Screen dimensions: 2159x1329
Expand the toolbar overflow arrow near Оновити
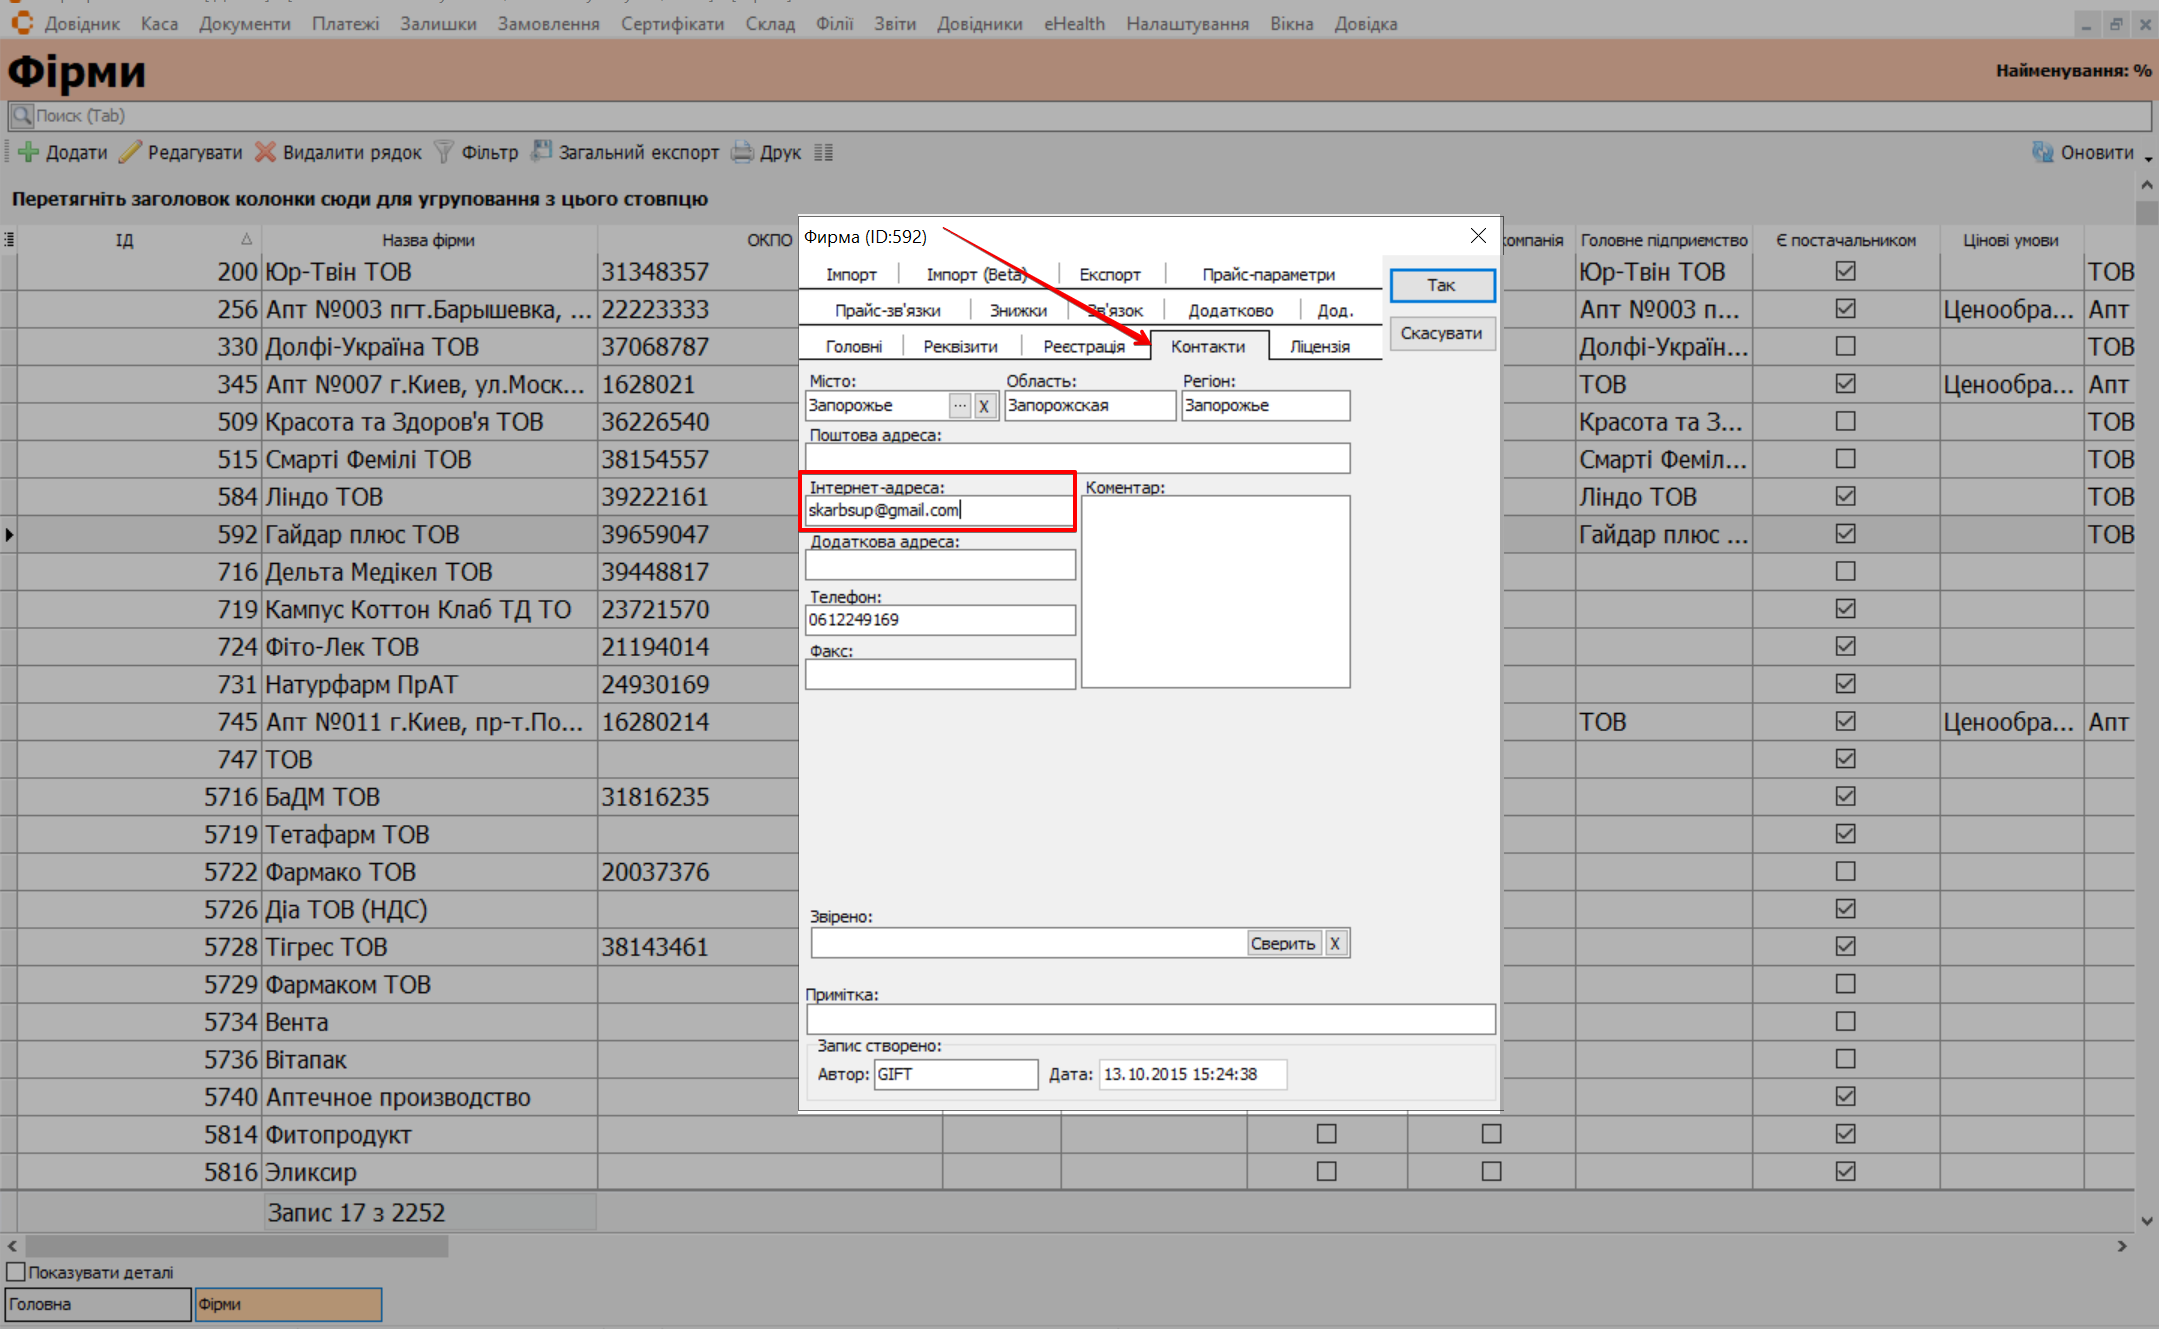(x=2148, y=158)
